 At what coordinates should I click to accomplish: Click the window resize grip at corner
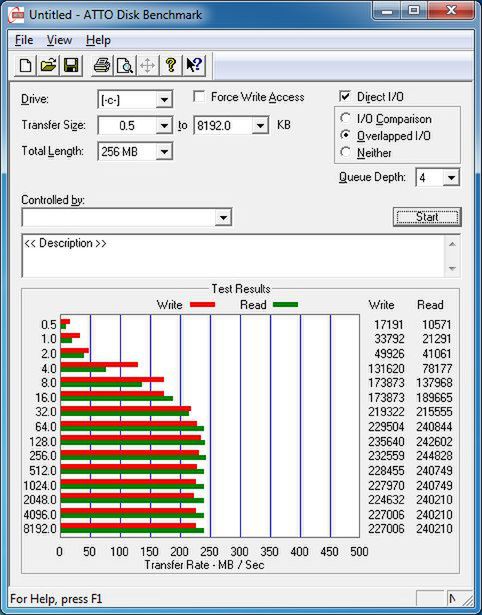tap(467, 599)
